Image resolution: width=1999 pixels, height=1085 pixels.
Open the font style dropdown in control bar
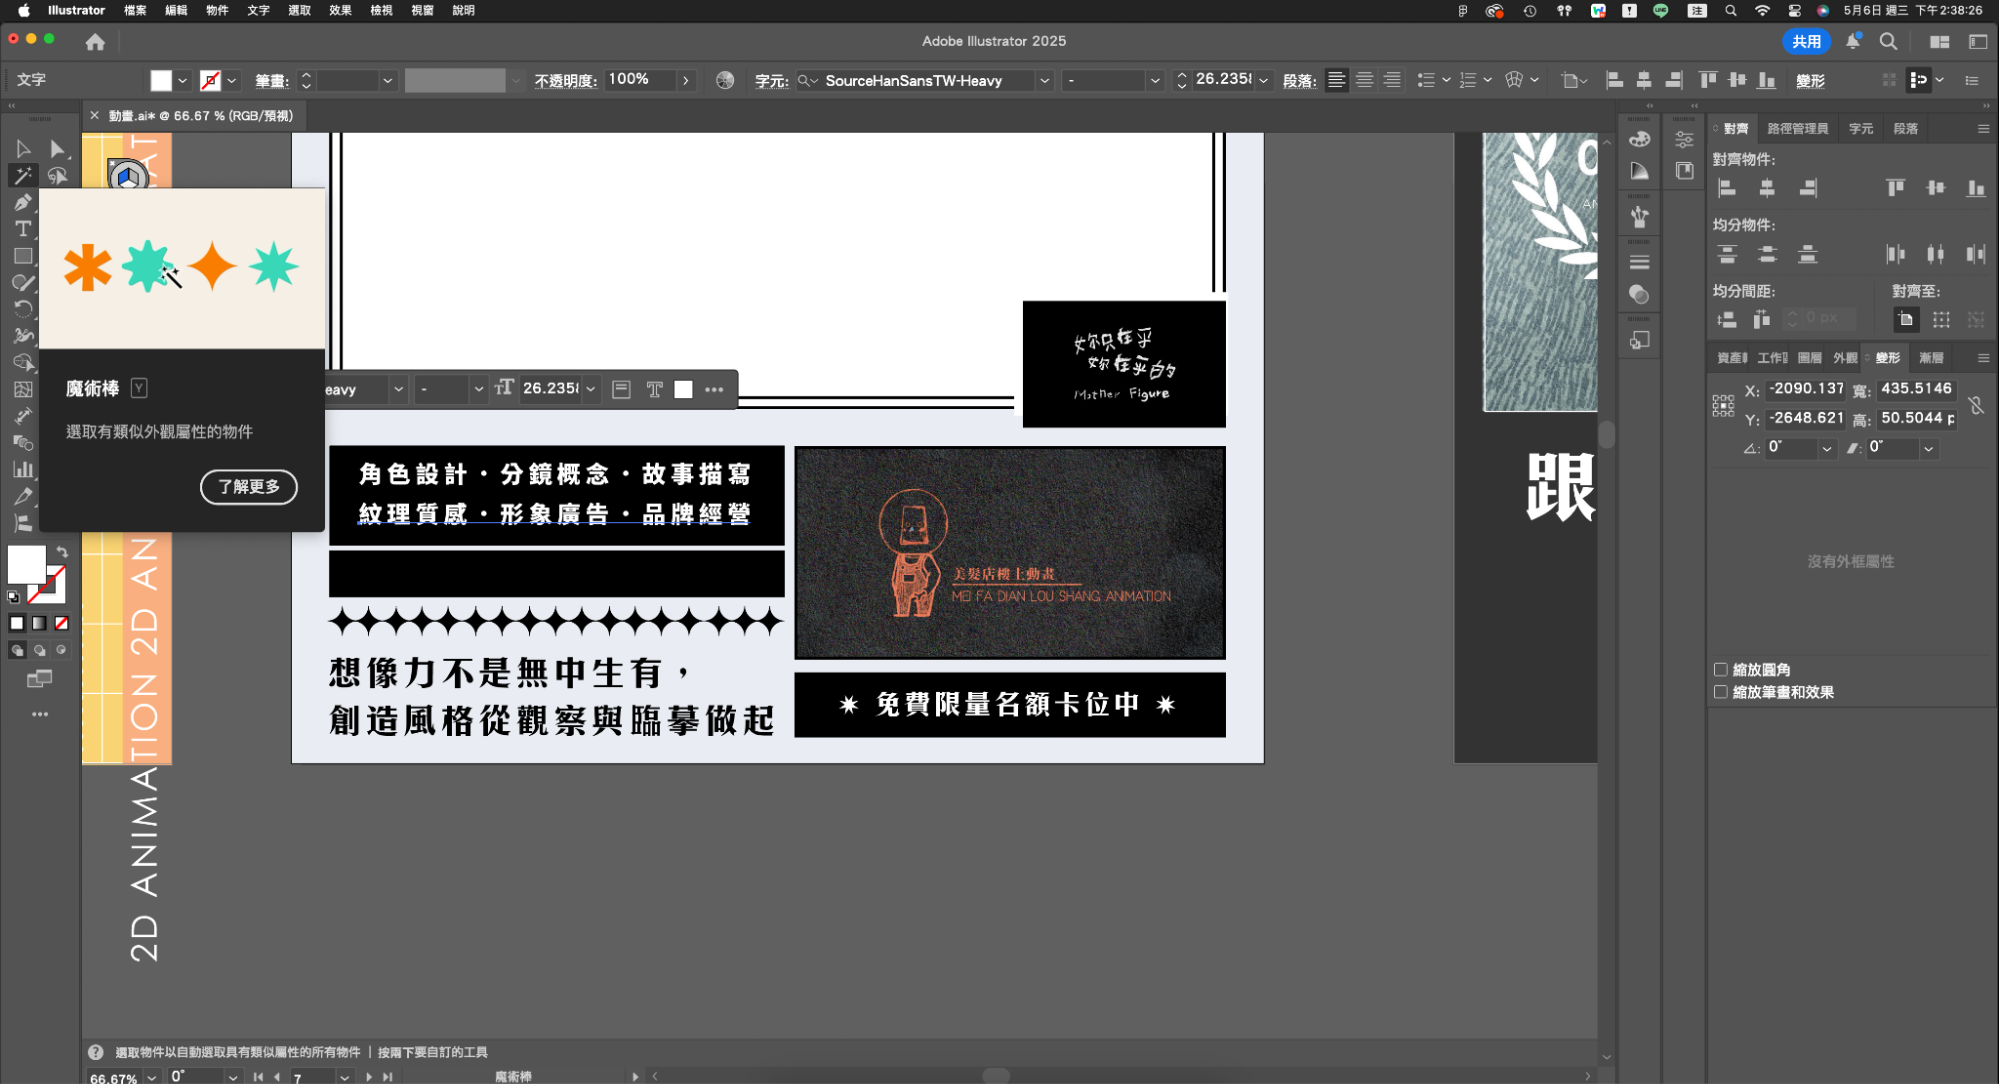(x=1155, y=80)
